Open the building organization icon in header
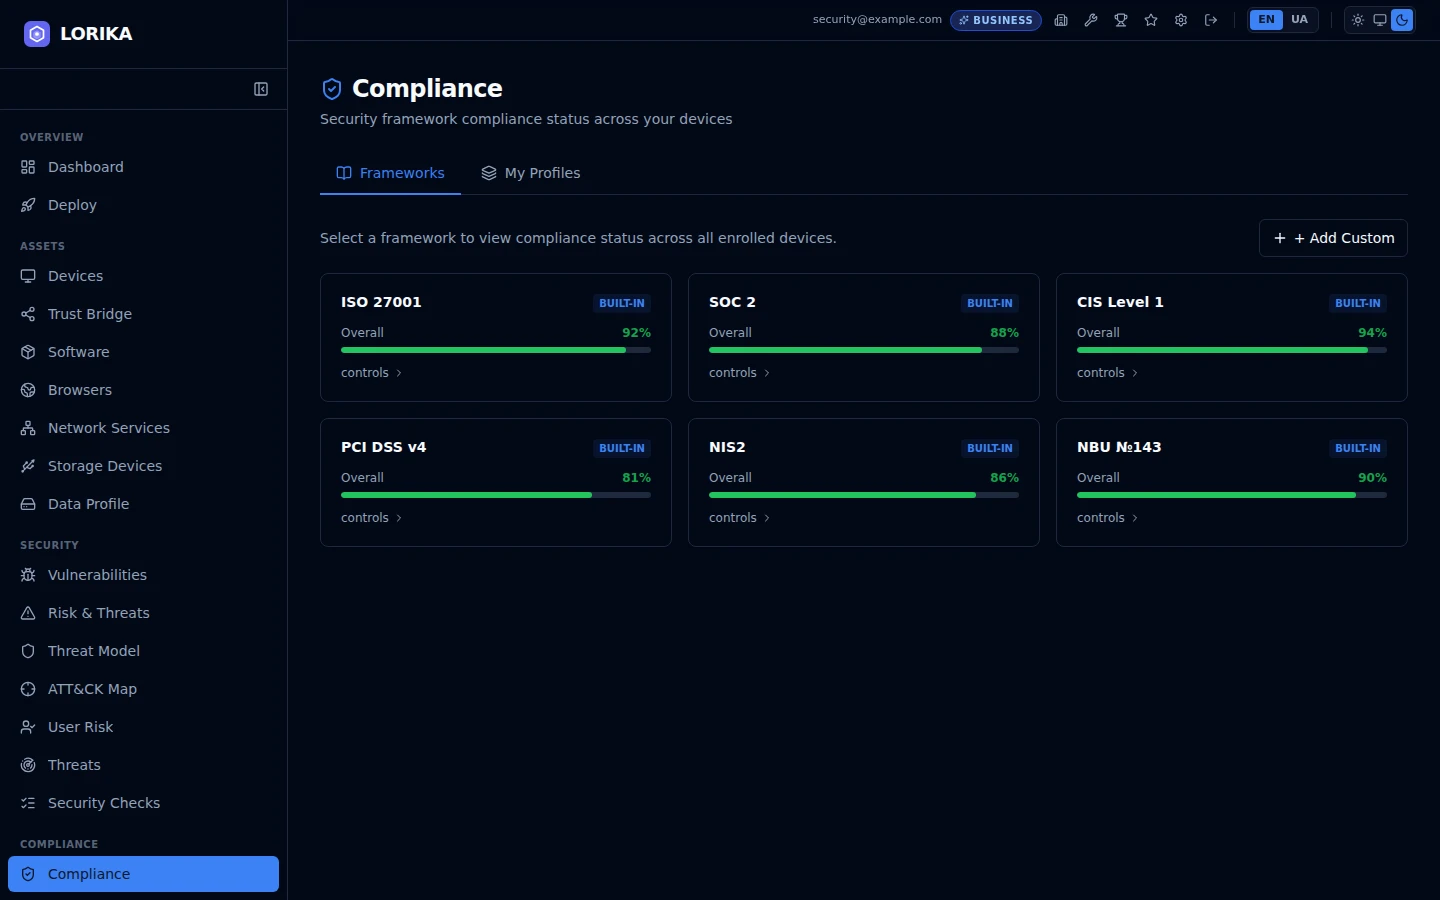Image resolution: width=1440 pixels, height=900 pixels. (x=1061, y=20)
